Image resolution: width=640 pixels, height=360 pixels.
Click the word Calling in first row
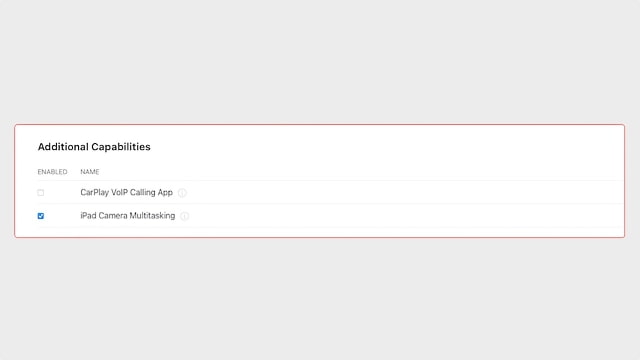(x=141, y=192)
